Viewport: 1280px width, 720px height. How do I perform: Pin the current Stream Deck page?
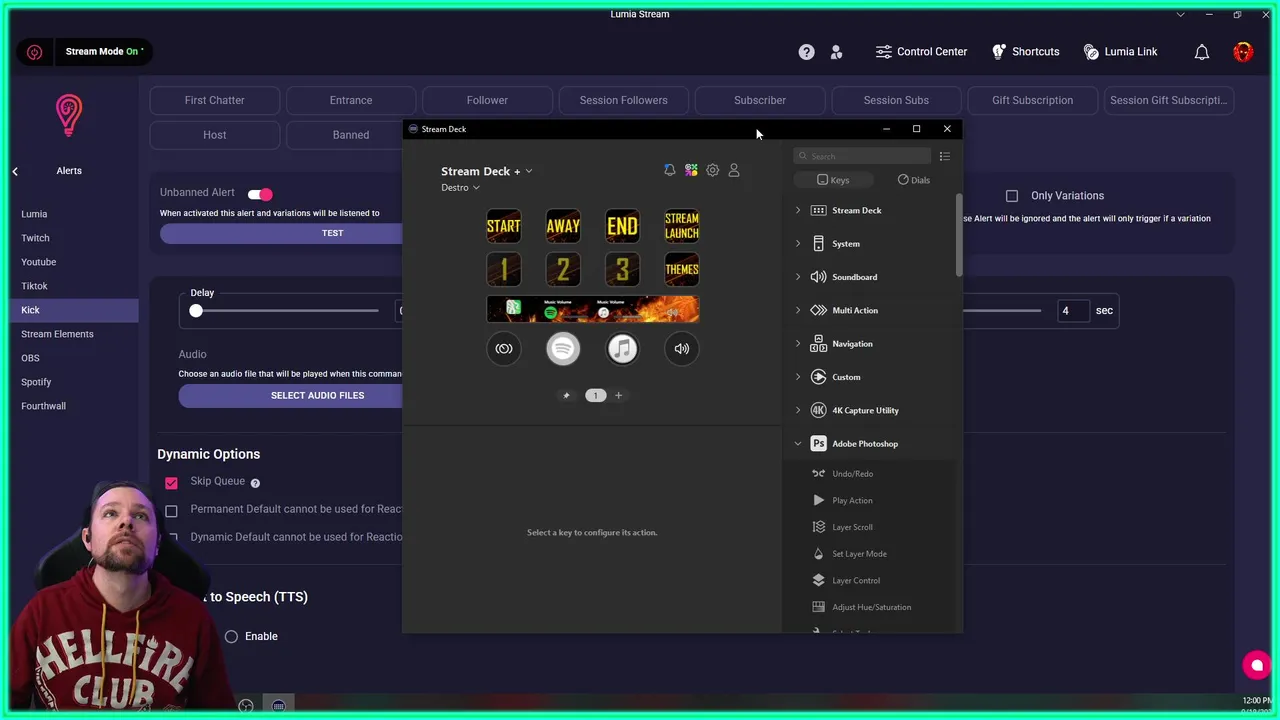[566, 396]
